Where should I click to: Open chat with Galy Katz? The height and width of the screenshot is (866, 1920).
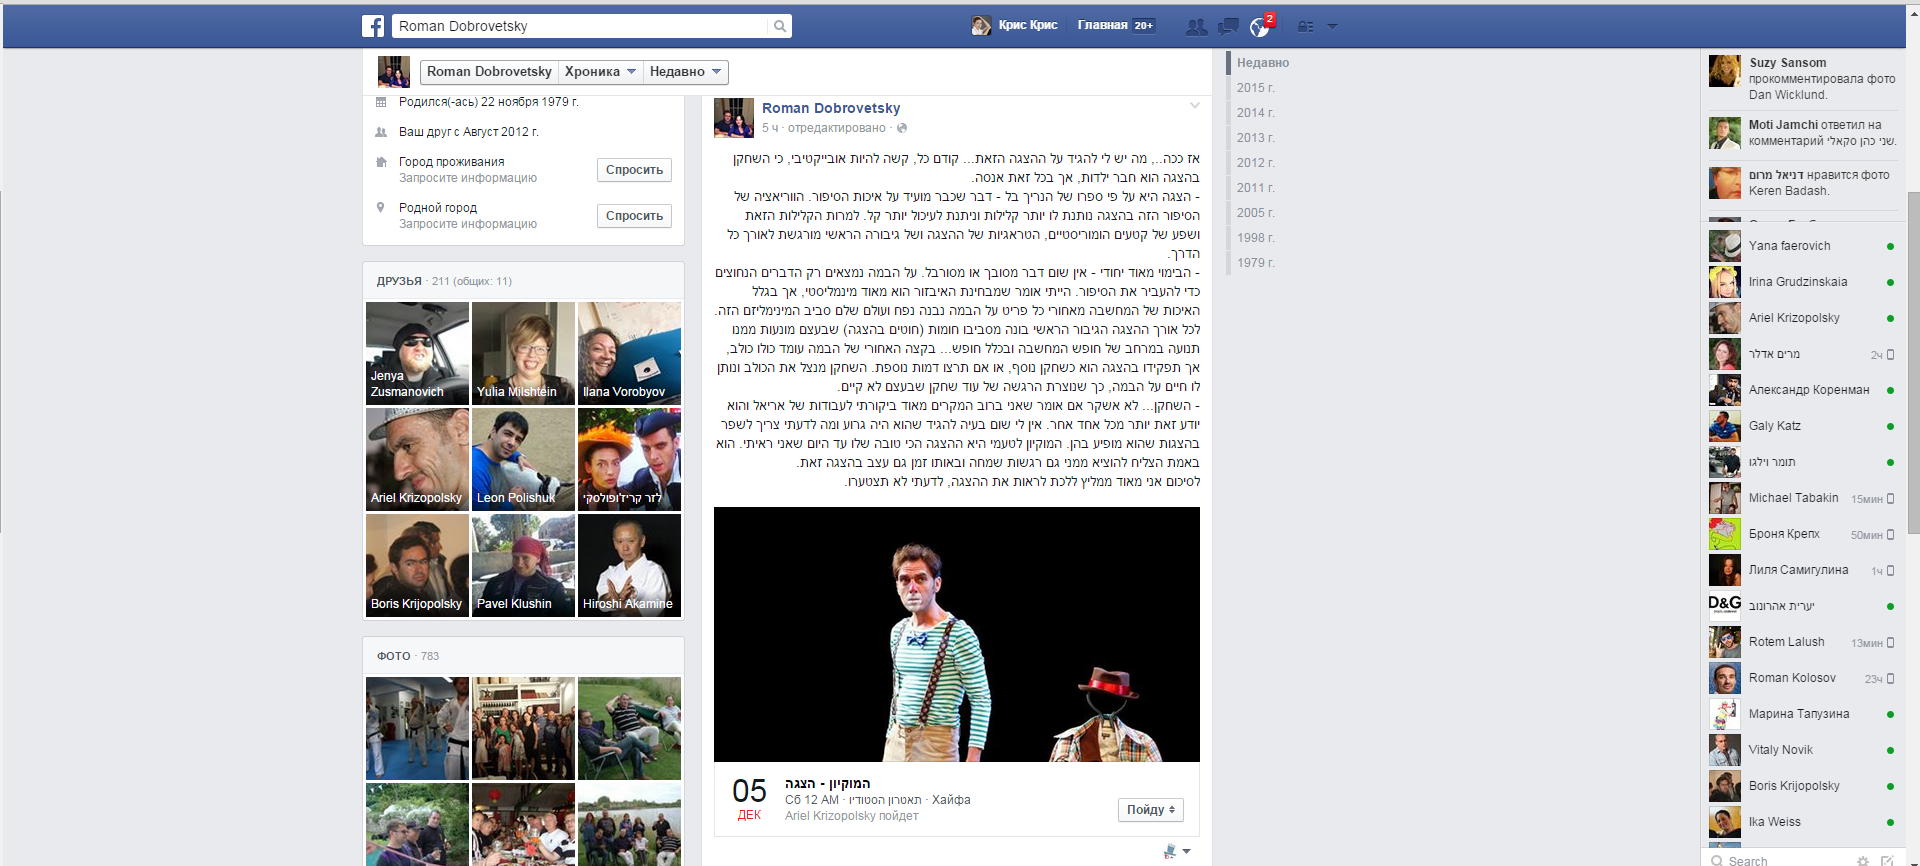[1801, 426]
